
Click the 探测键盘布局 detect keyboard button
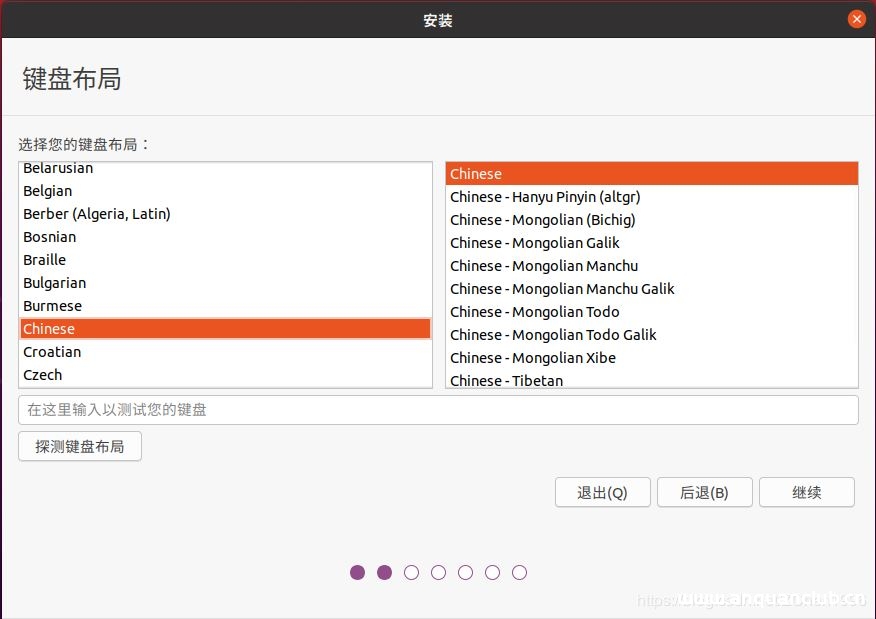click(x=79, y=446)
